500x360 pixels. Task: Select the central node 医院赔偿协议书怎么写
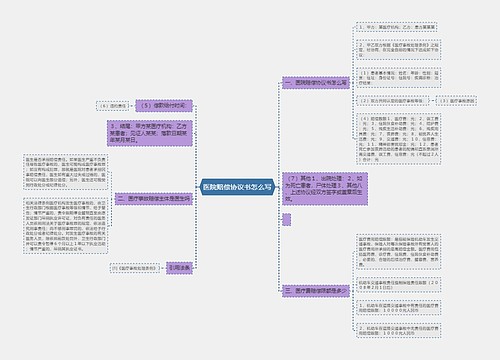click(237, 187)
